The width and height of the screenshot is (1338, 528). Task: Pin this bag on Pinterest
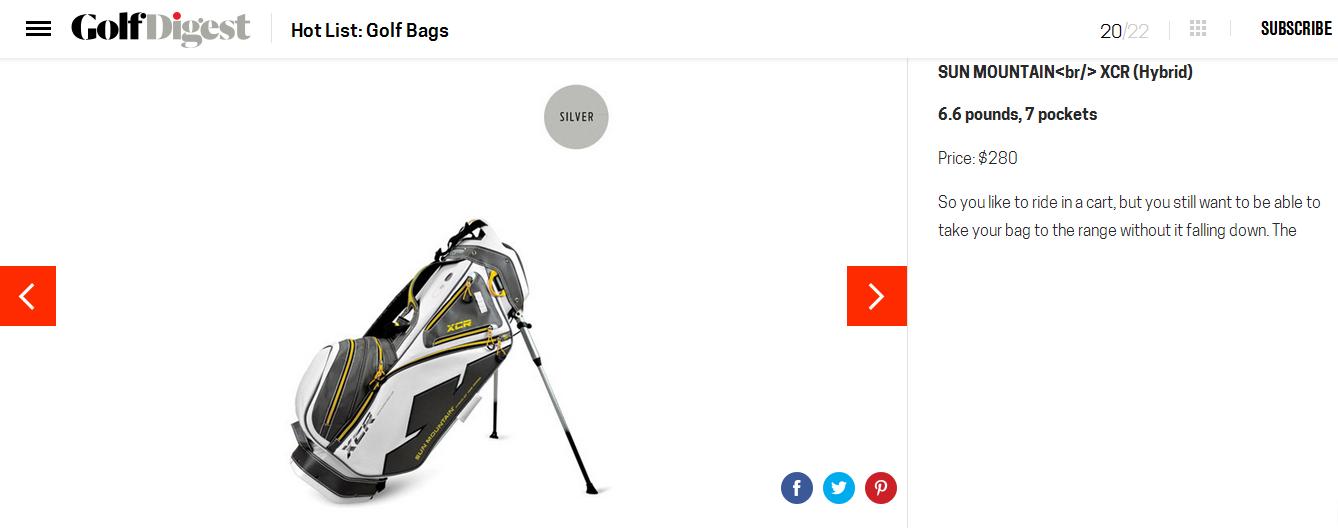coord(881,488)
